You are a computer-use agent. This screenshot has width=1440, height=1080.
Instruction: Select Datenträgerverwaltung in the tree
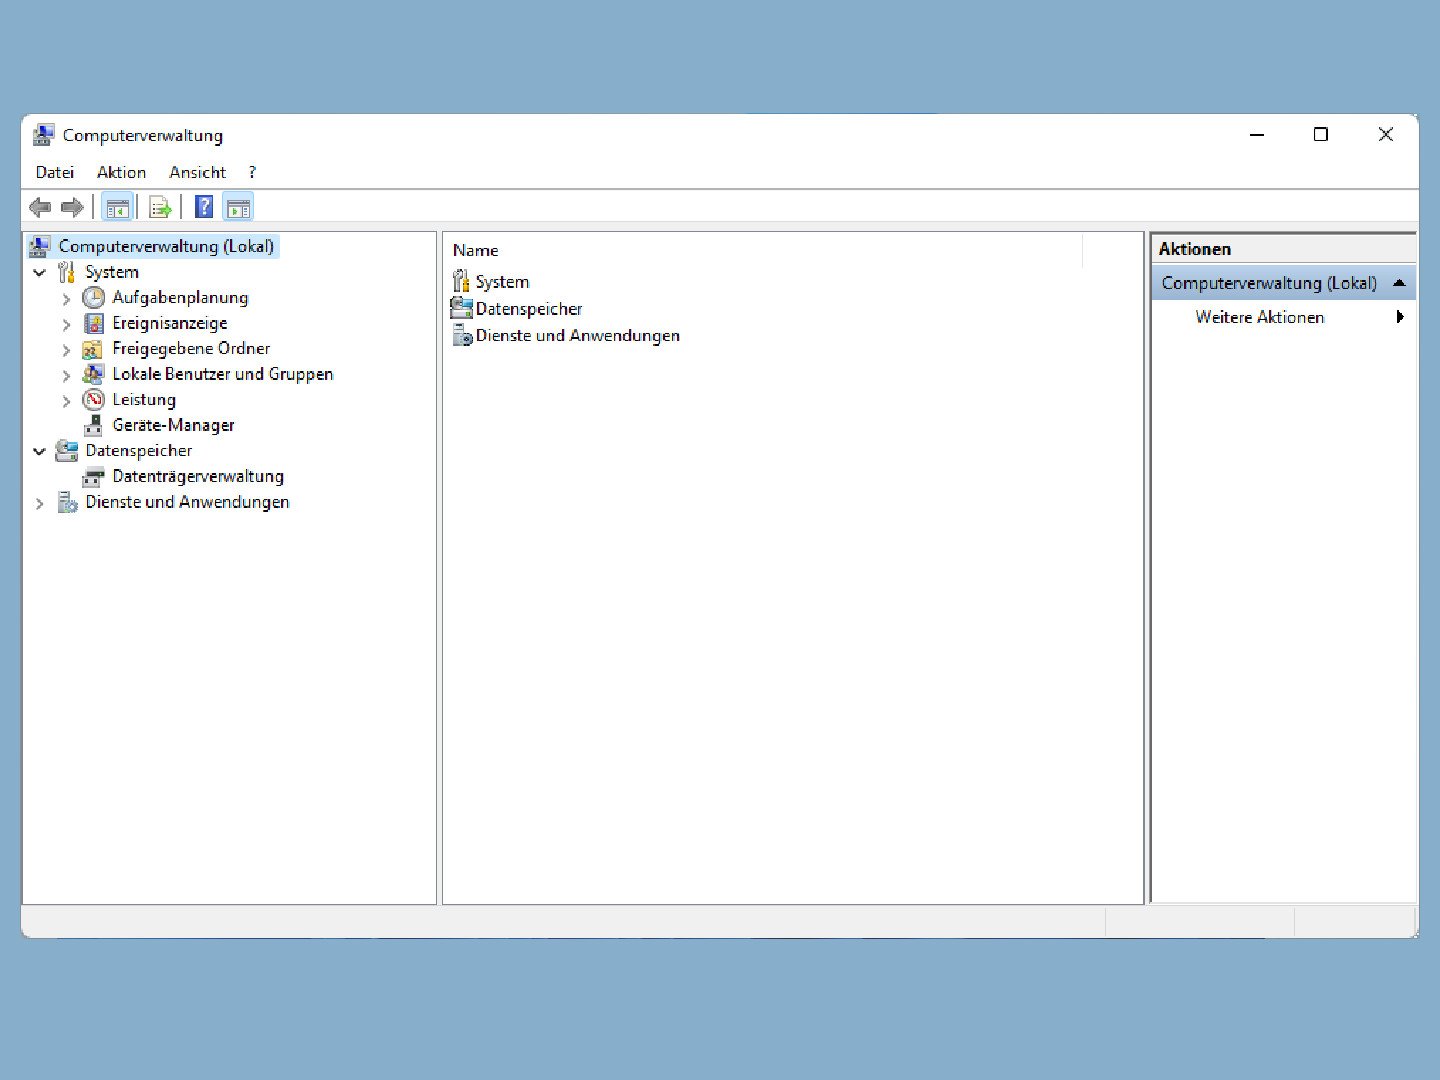tap(198, 476)
